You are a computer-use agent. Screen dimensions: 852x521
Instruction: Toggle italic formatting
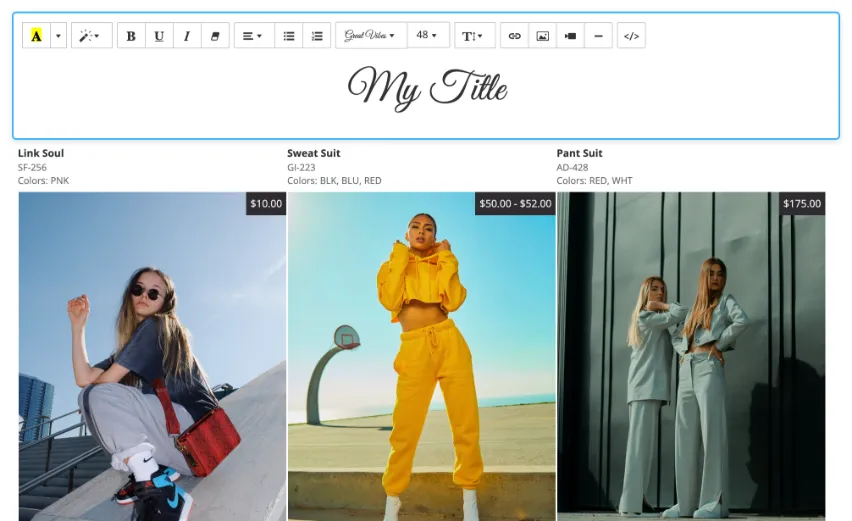[x=187, y=36]
